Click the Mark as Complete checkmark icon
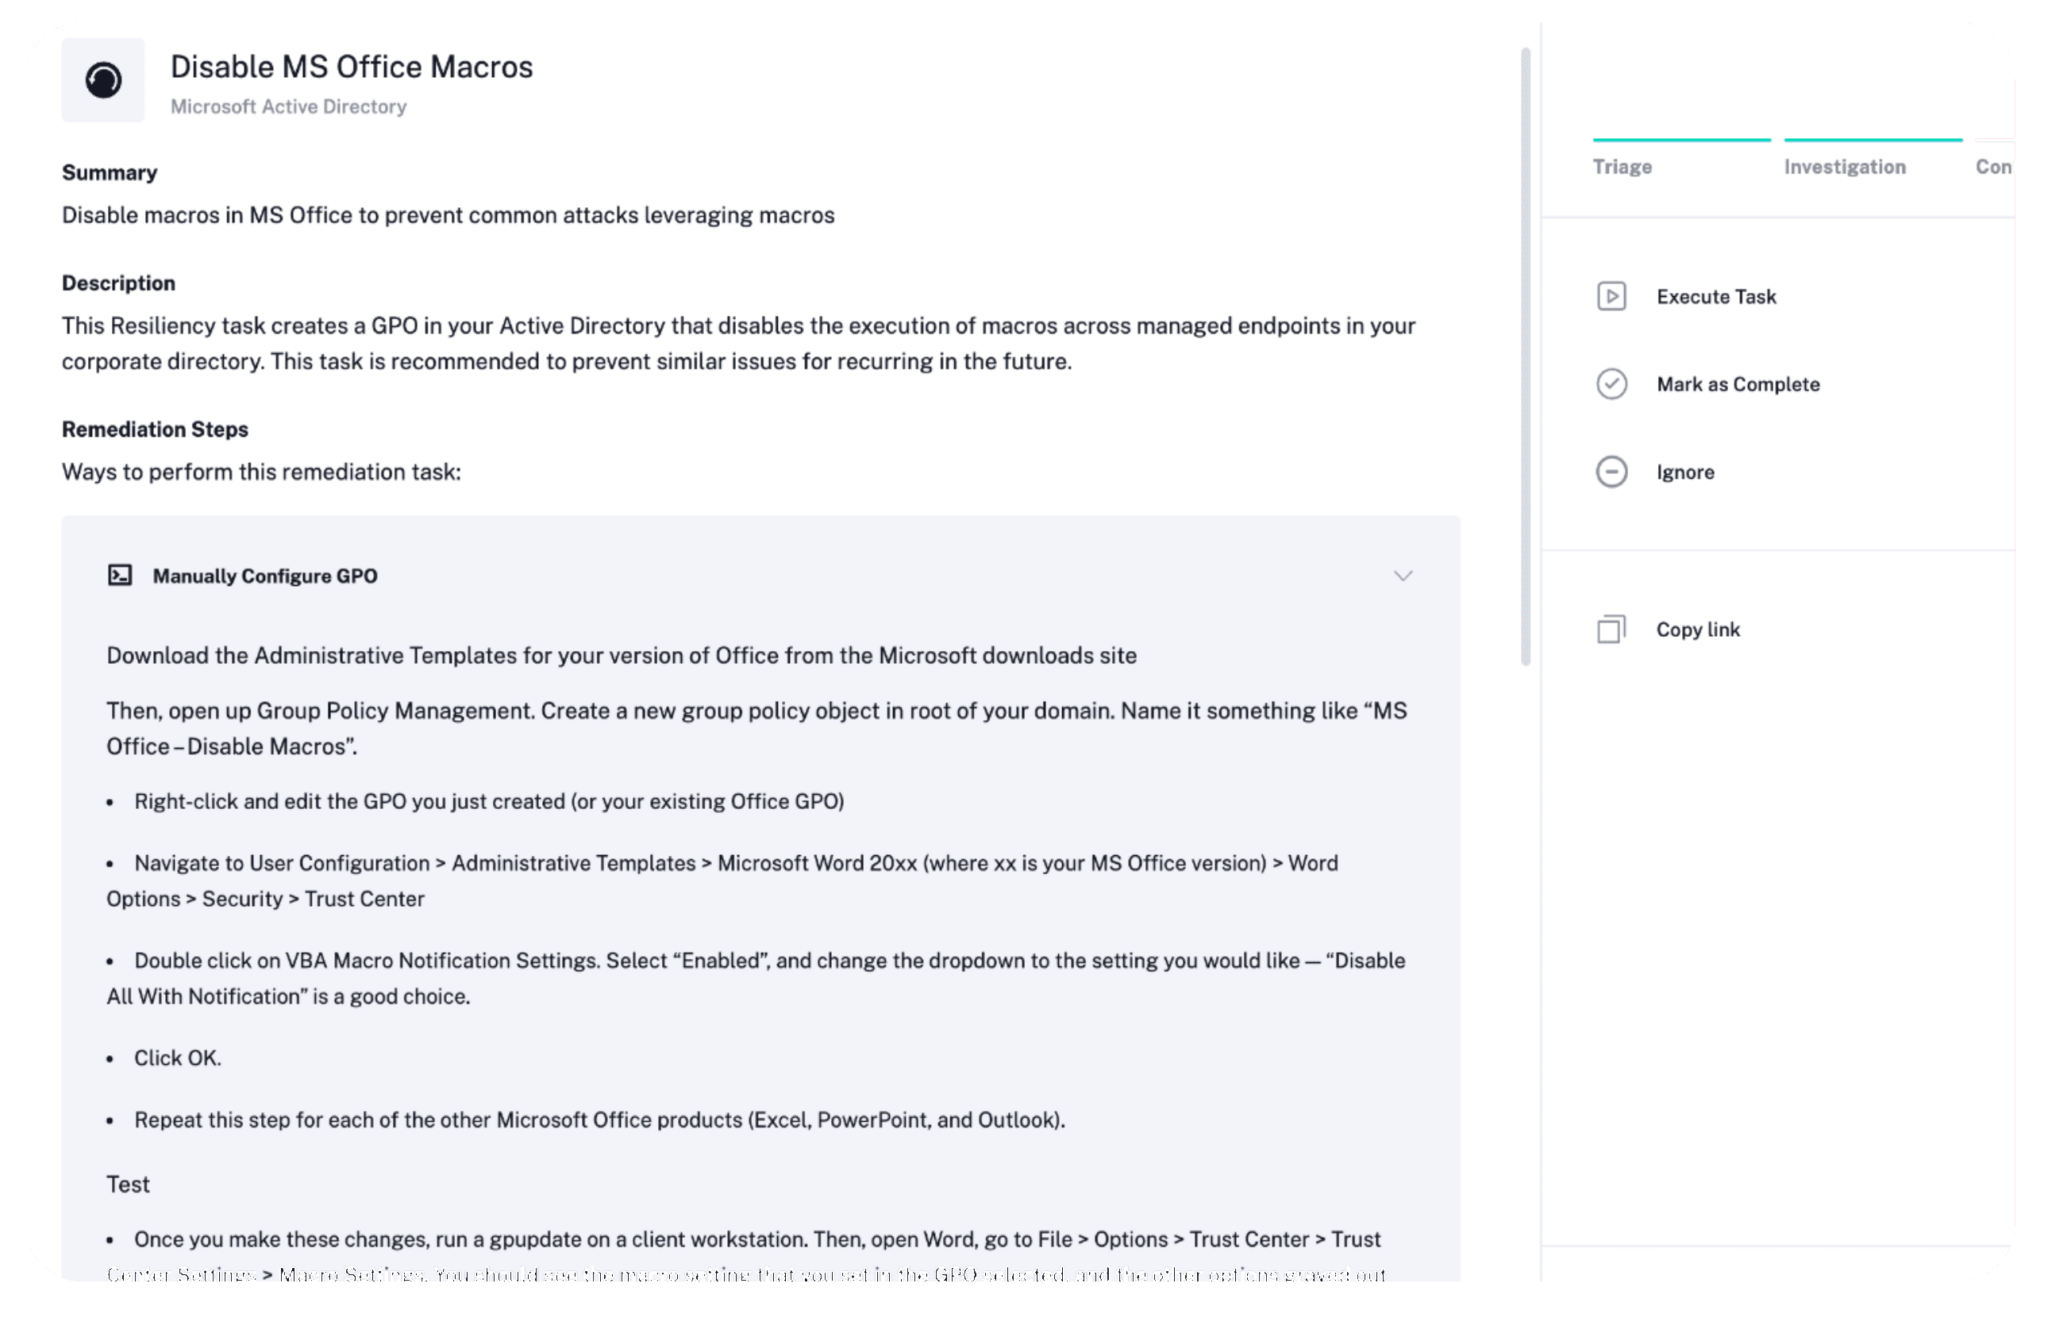The height and width of the screenshot is (1318, 2048). [x=1612, y=384]
